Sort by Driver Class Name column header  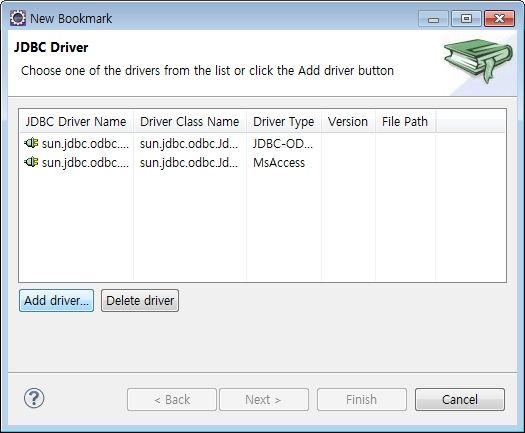pos(190,122)
